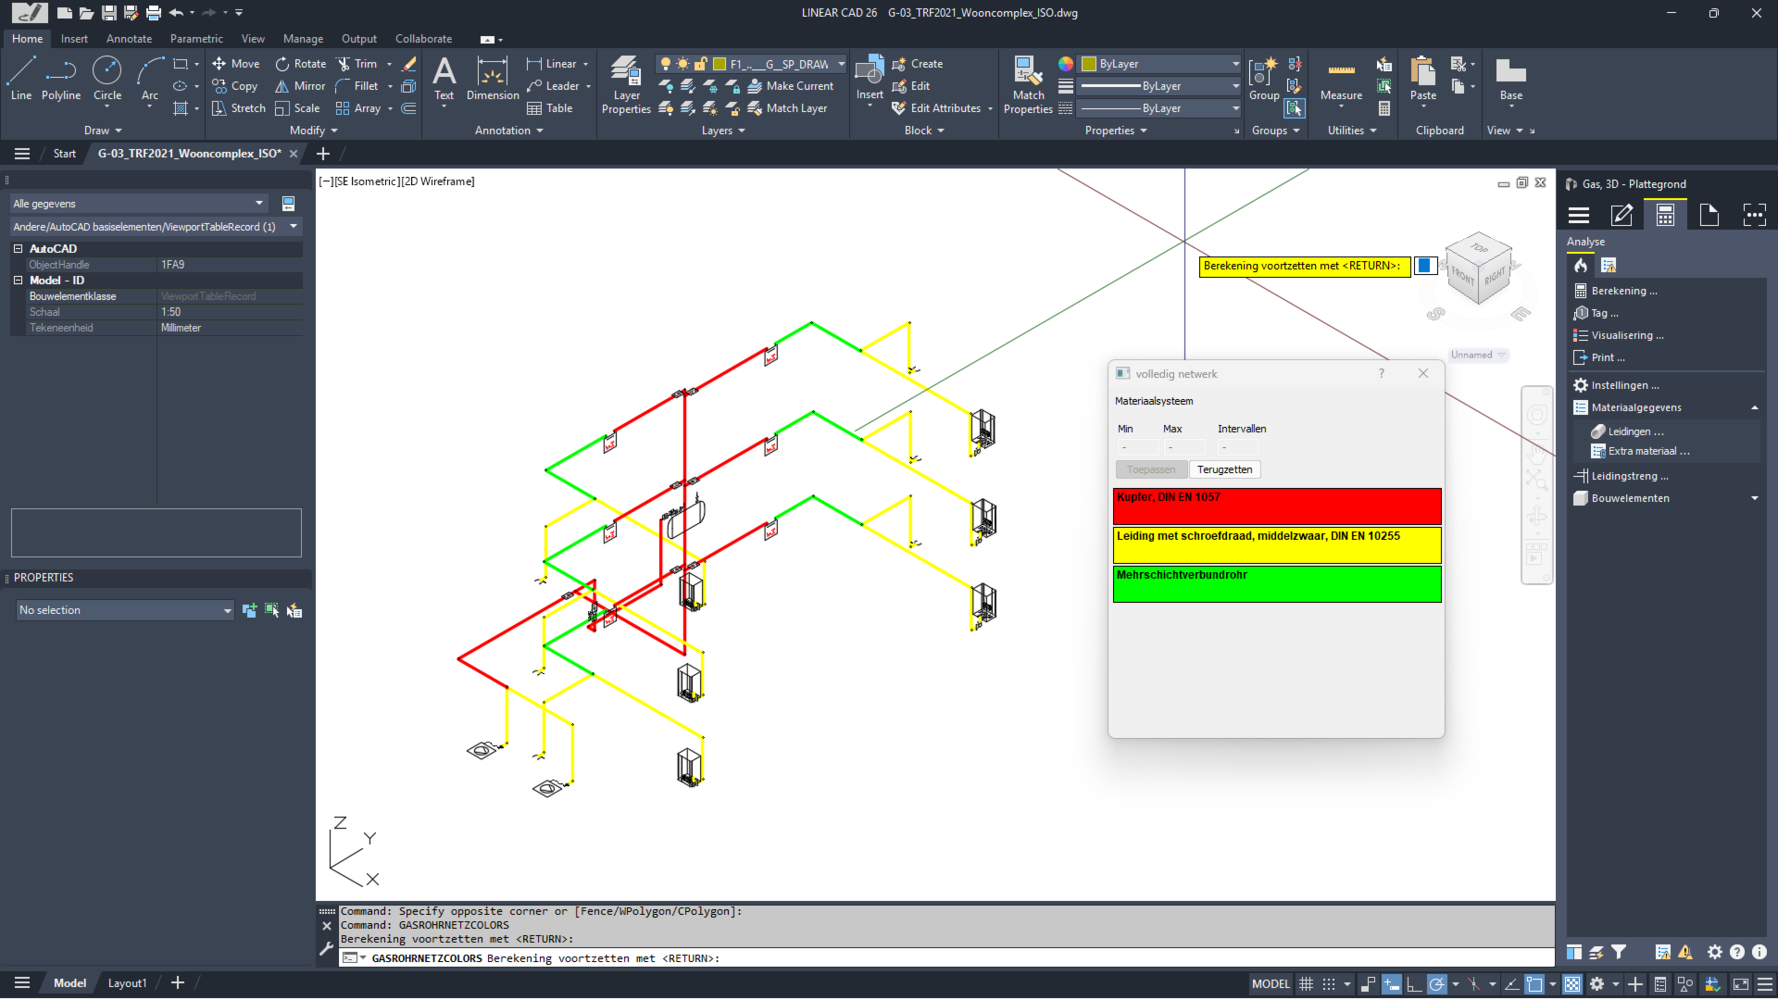Image resolution: width=1778 pixels, height=1000 pixels.
Task: Click the Terugzetten button
Action: tap(1224, 470)
